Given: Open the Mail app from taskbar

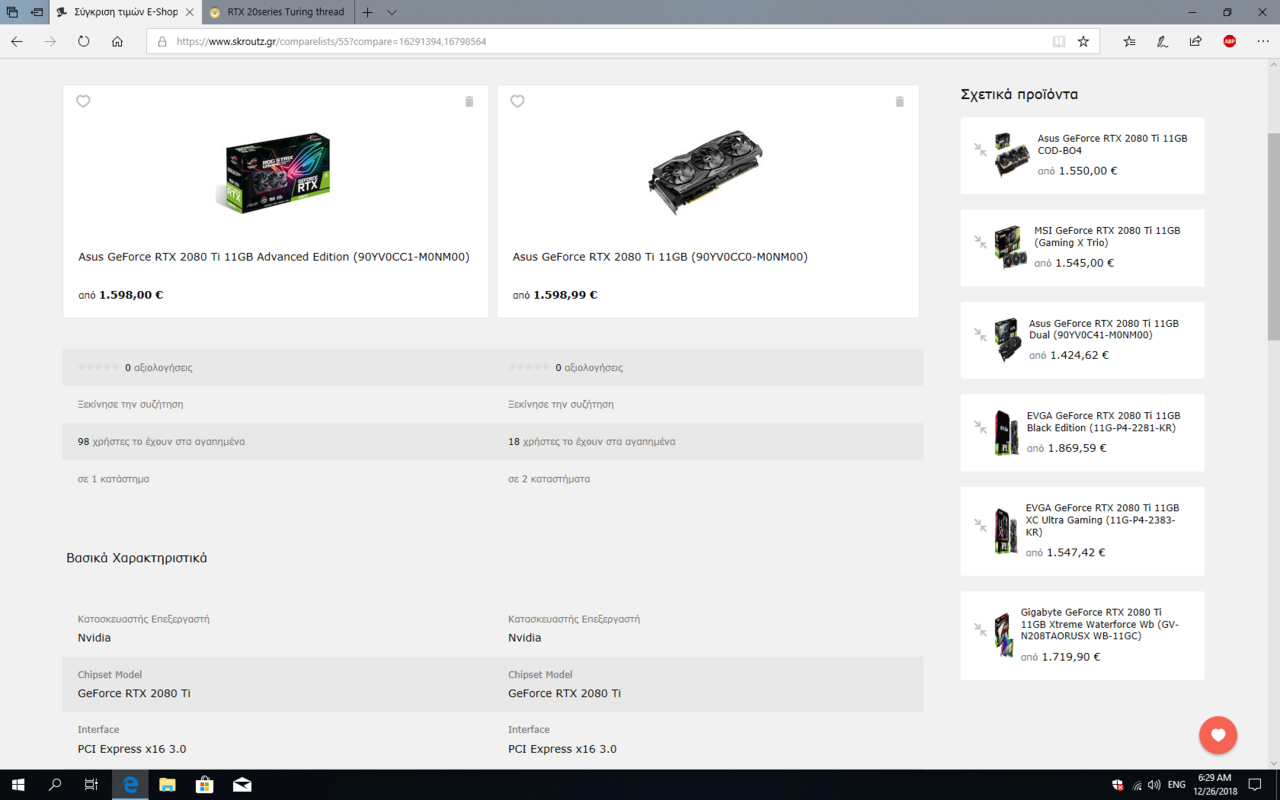Looking at the screenshot, I should tap(242, 785).
